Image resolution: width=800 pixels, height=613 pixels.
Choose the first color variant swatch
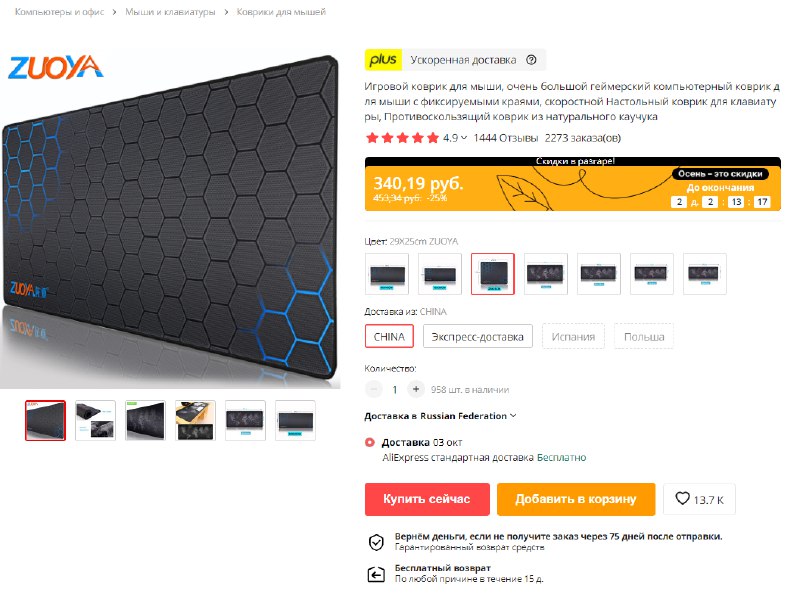tap(387, 274)
